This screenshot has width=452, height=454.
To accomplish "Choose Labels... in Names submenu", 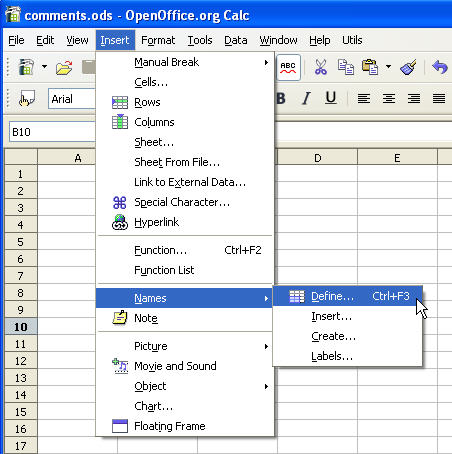I will 347,356.
